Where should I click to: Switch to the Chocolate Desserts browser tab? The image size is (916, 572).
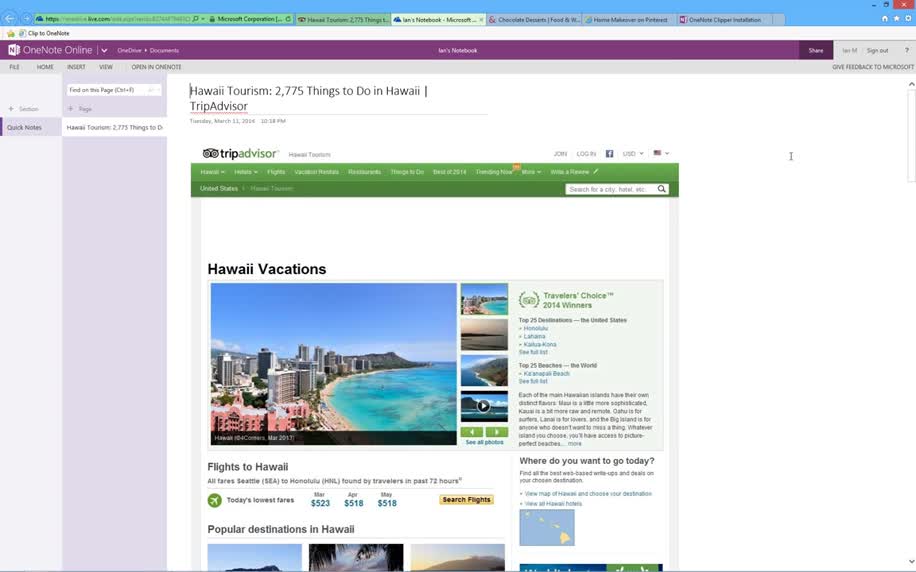(535, 19)
